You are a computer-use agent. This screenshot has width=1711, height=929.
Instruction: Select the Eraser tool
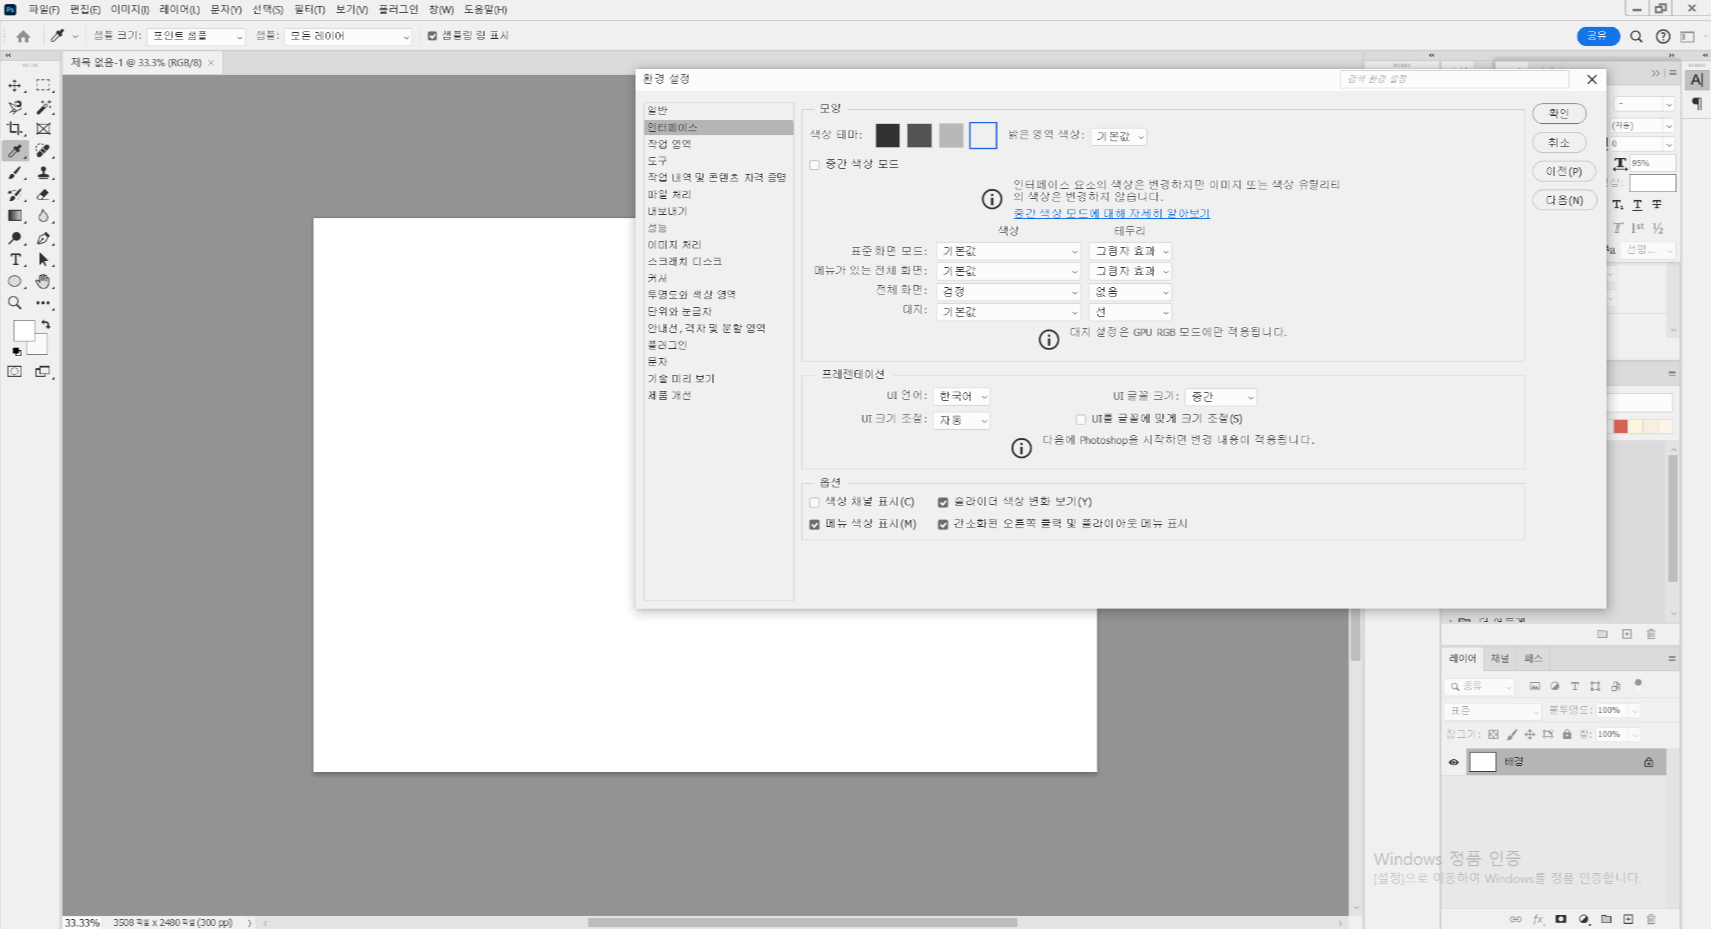(x=43, y=195)
